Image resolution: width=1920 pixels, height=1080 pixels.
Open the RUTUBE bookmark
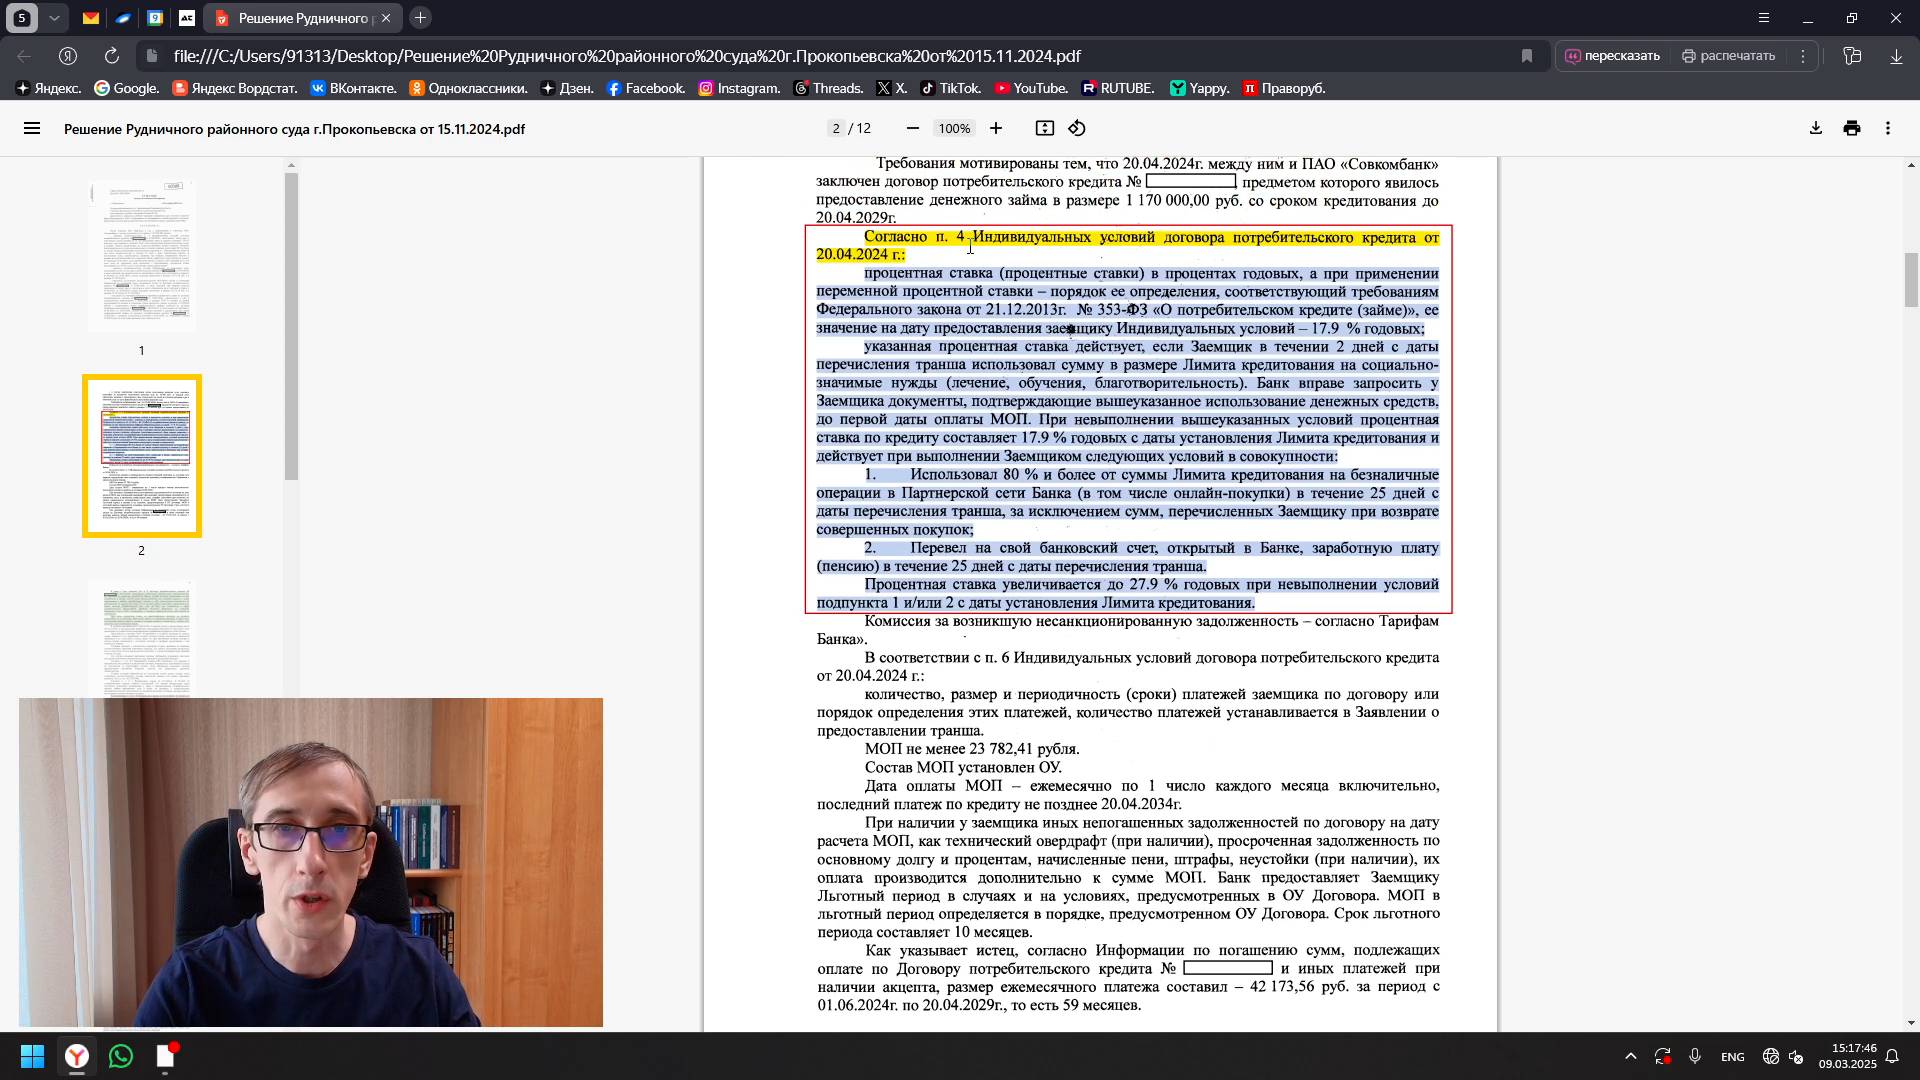click(x=1117, y=88)
